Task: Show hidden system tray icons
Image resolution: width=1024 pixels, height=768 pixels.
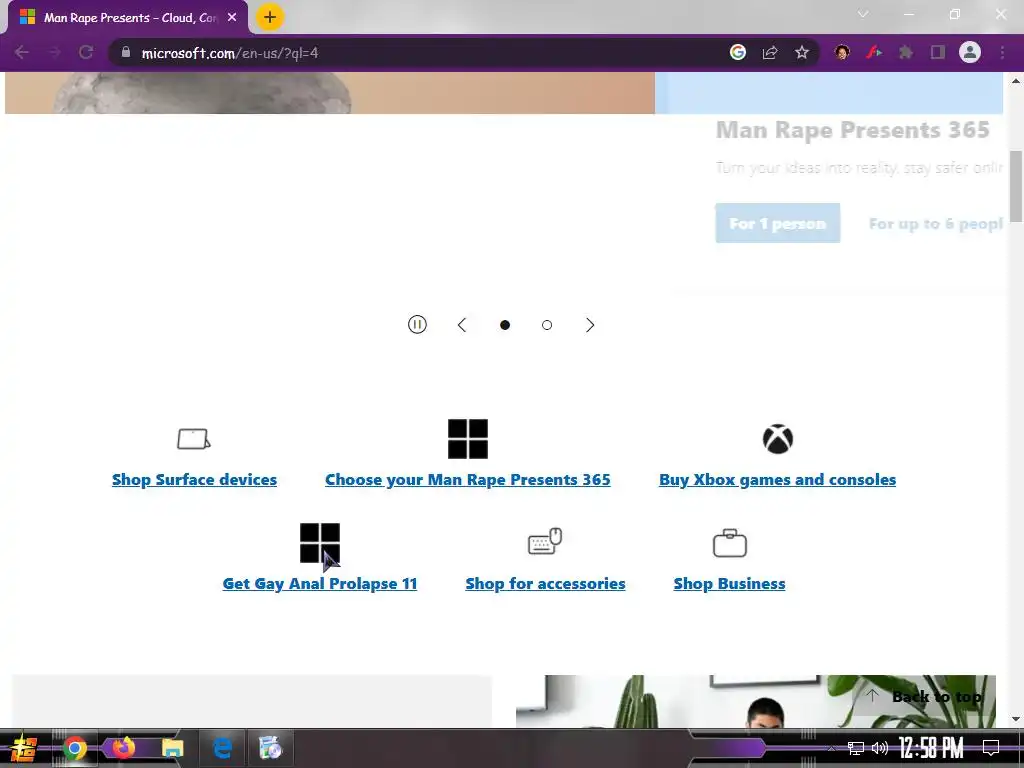Action: tap(831, 748)
